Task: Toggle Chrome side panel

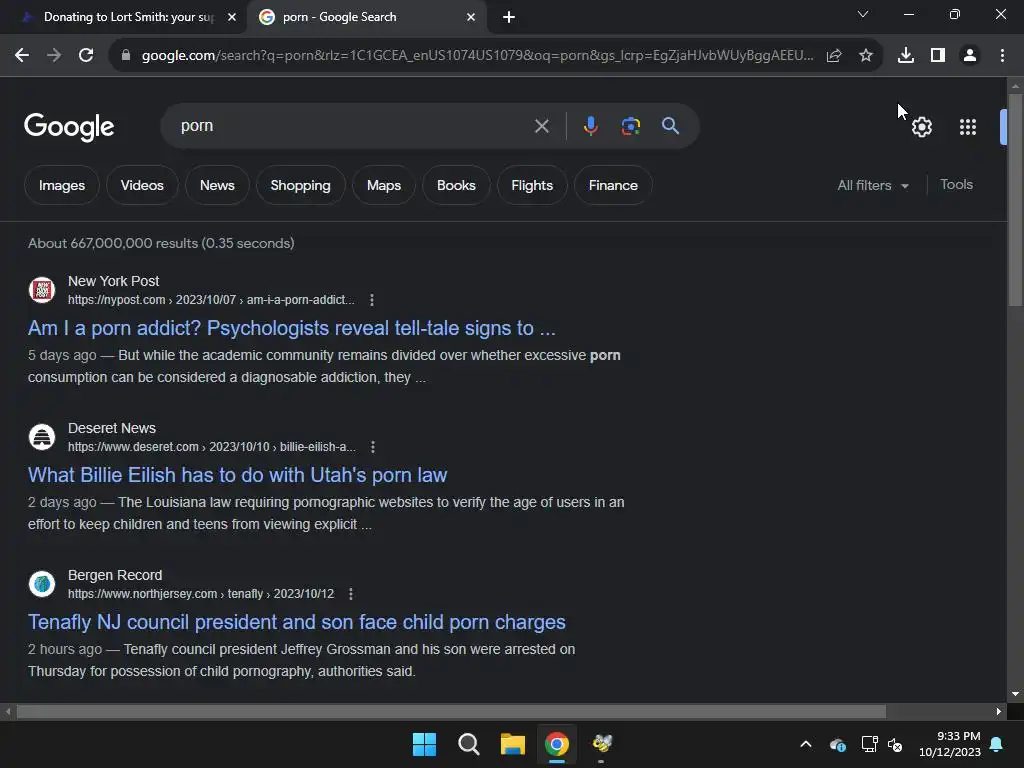Action: tap(938, 56)
